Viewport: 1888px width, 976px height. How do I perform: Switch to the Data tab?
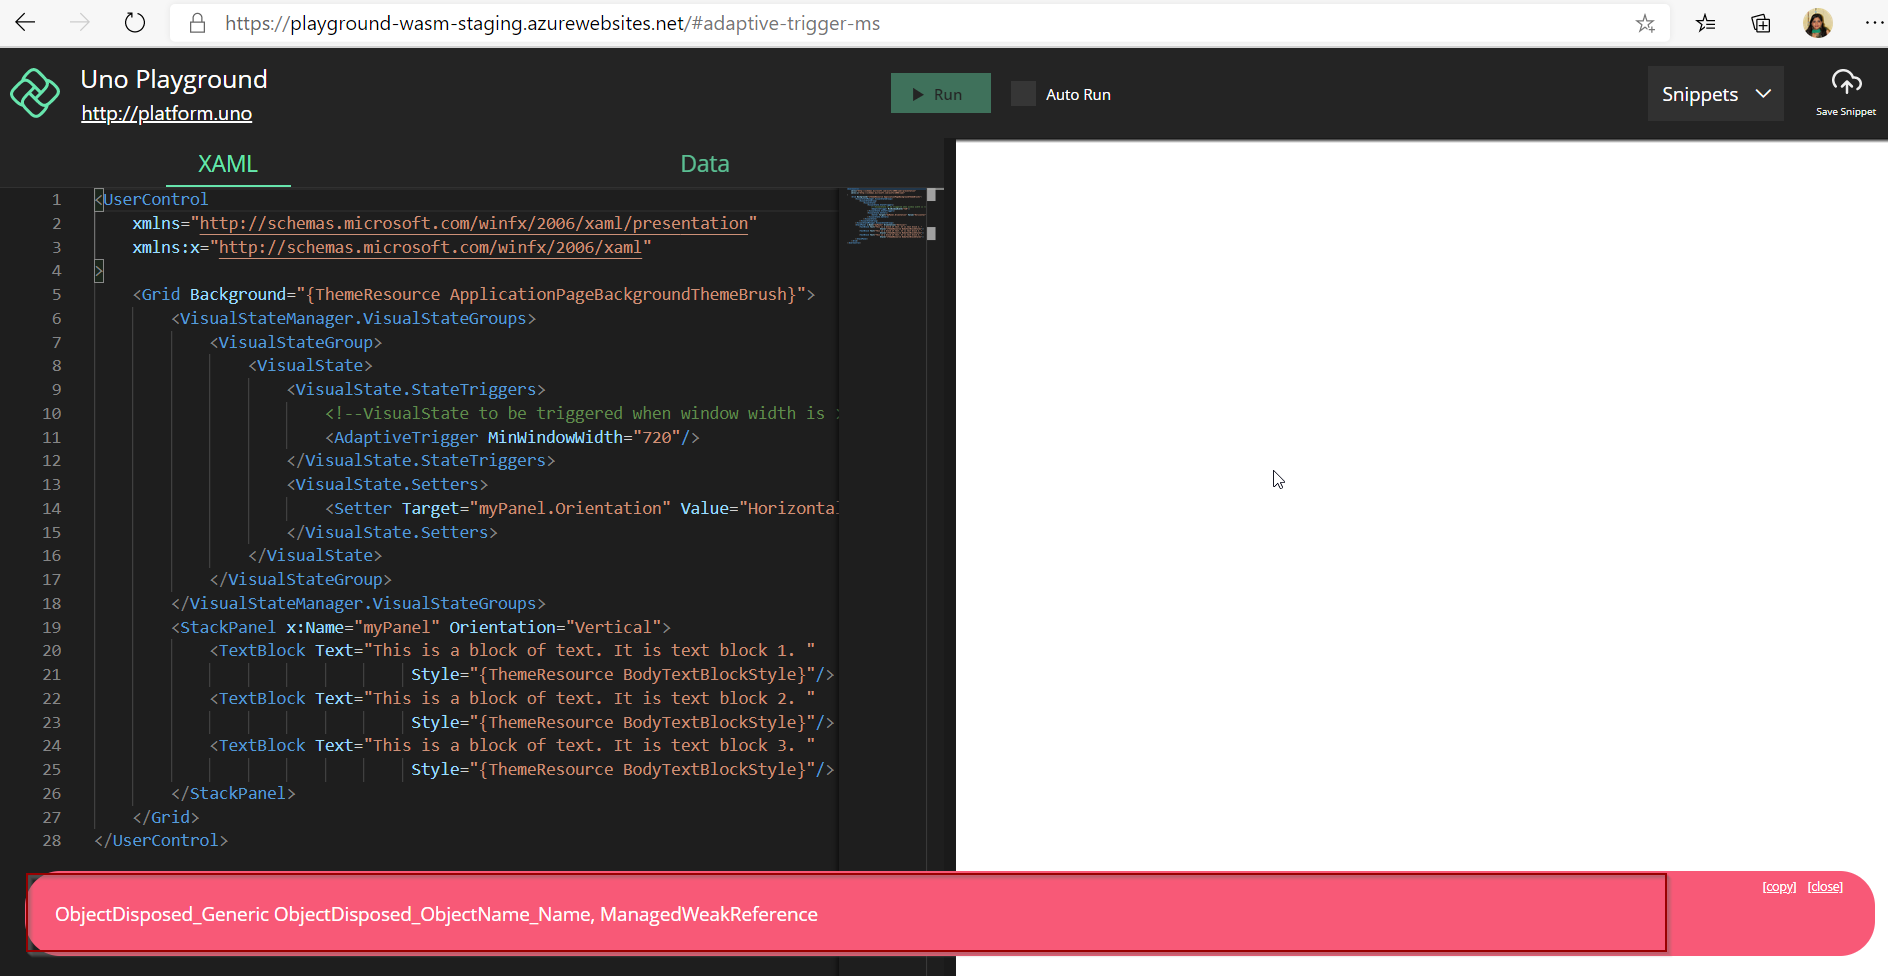pos(704,163)
